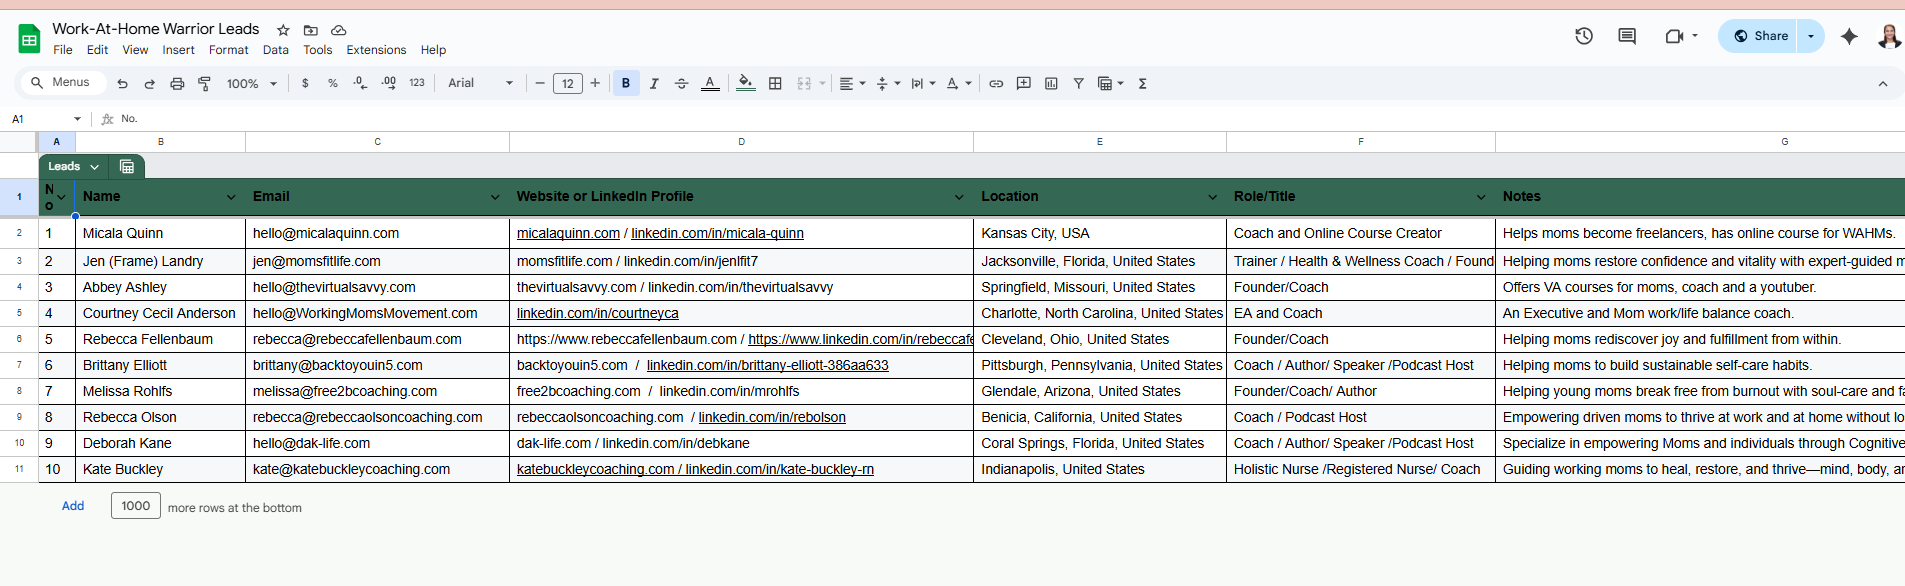Open the horizontal align dropdown
Viewport: 1905px width, 586px height.
click(852, 84)
